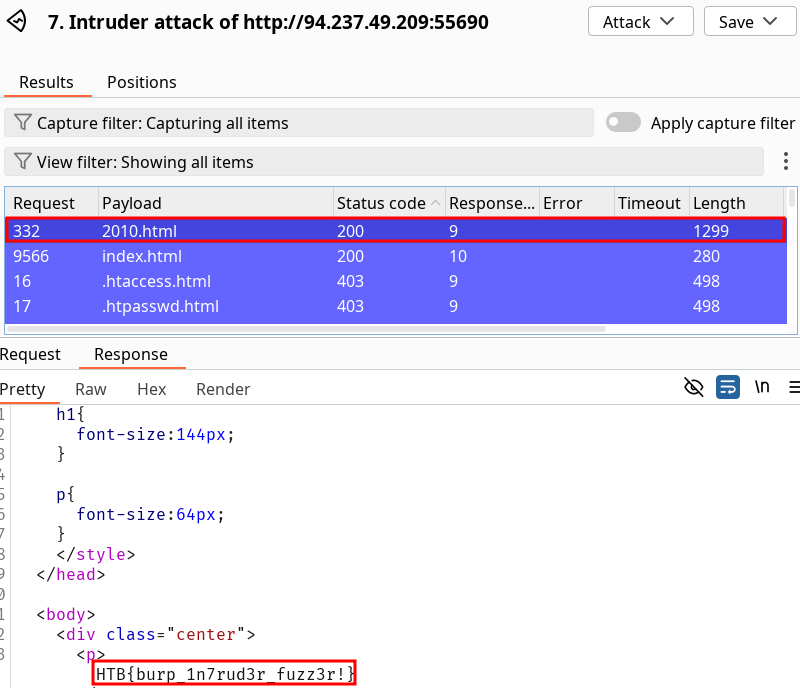800x688 pixels.
Task: Open the Render response view
Action: pyautogui.click(x=223, y=389)
